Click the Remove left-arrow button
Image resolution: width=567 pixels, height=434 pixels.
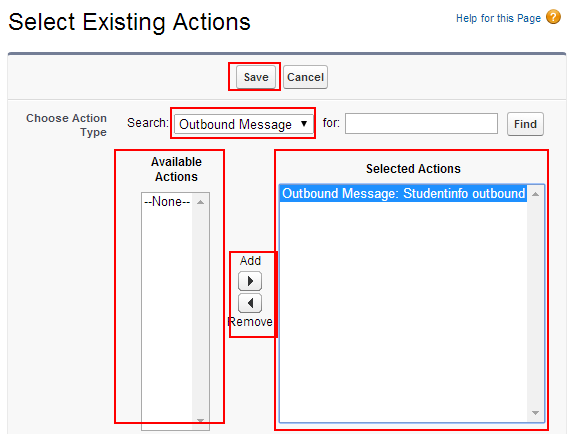tap(250, 303)
